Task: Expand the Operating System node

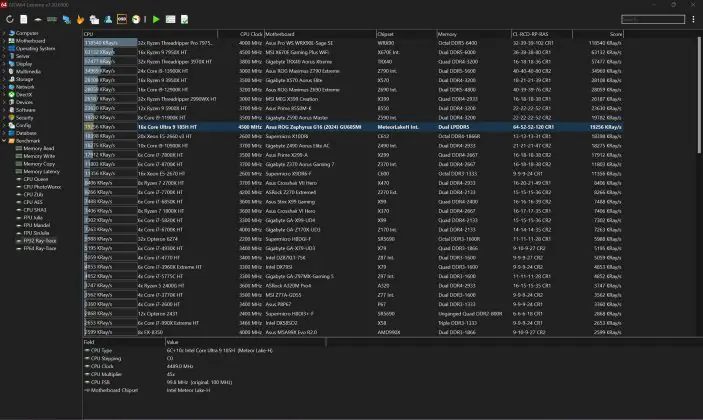Action: (x=4, y=48)
